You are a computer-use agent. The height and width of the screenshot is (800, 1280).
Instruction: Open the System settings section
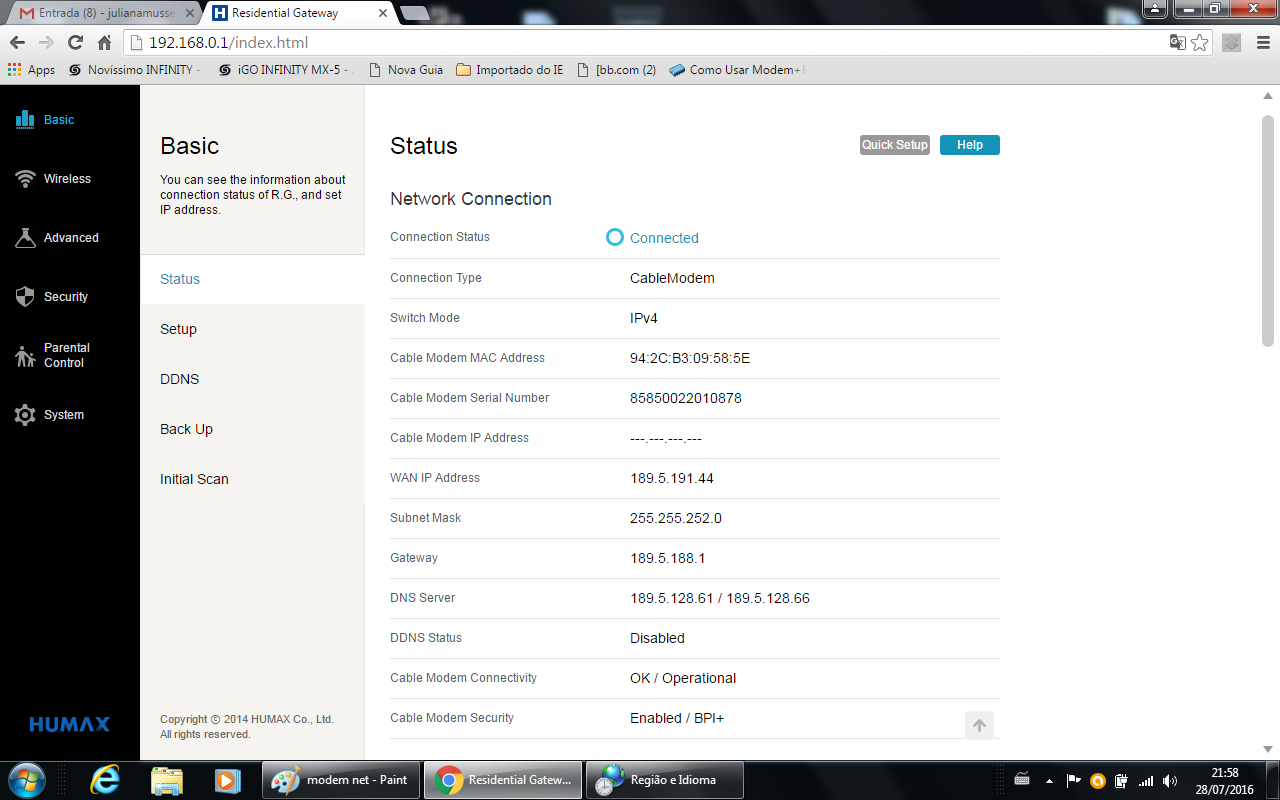click(x=50, y=415)
